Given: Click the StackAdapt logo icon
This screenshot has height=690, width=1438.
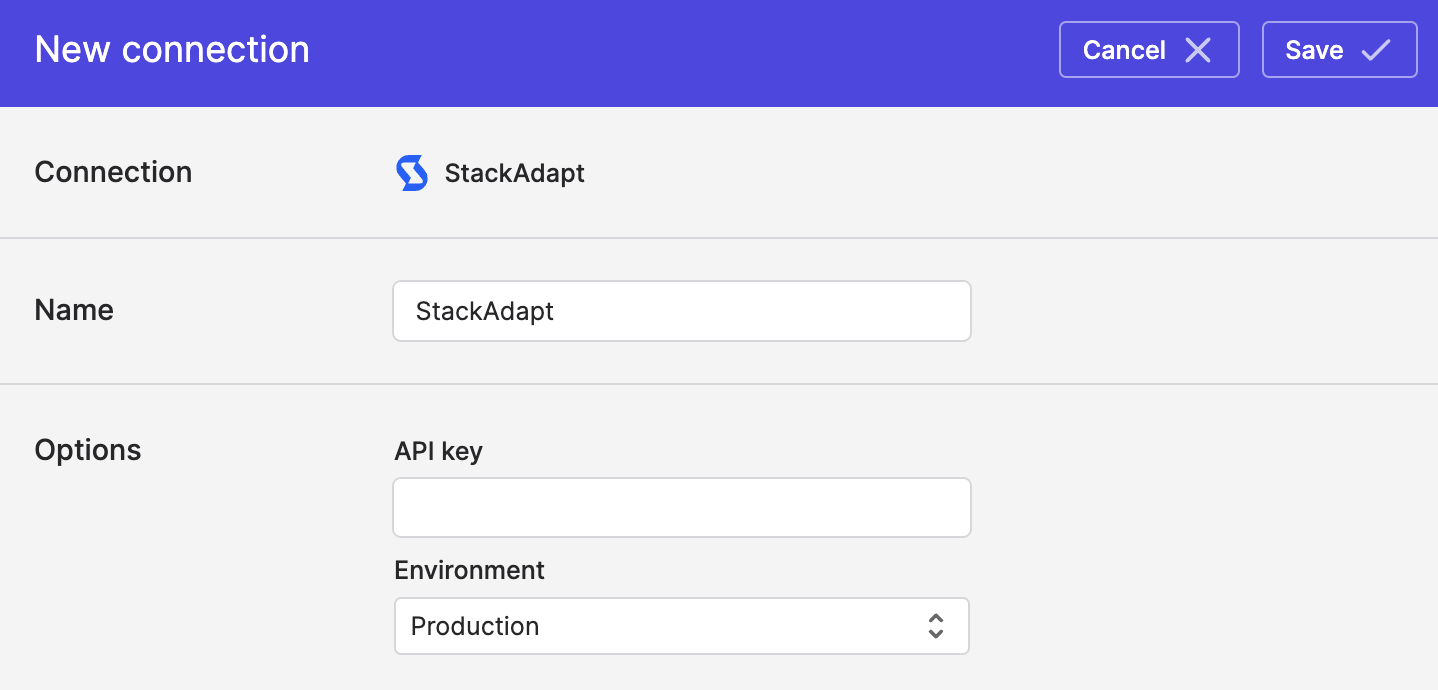Looking at the screenshot, I should point(412,173).
